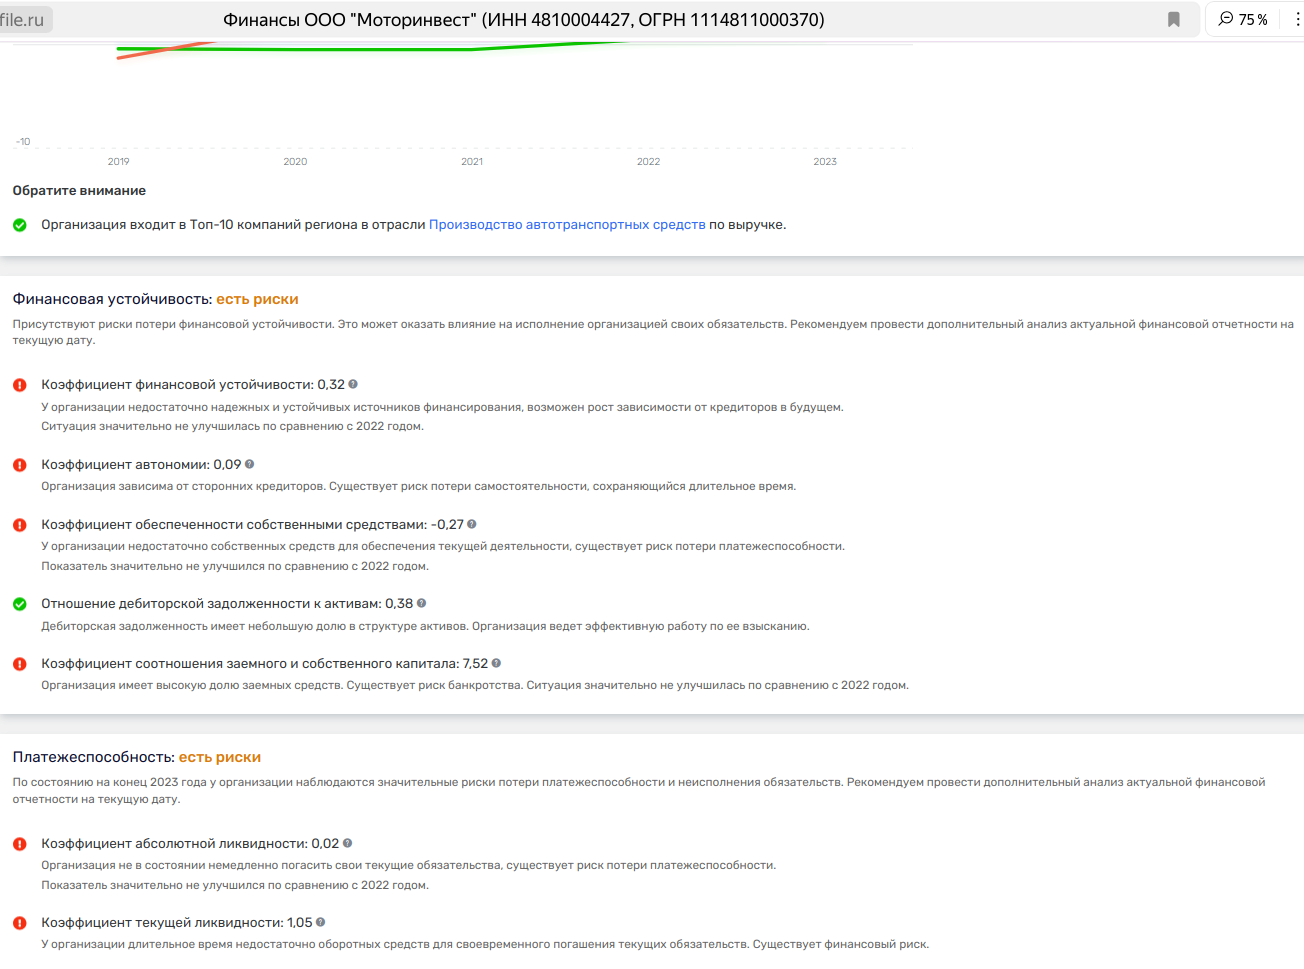Viewport: 1304px width, 969px height.
Task: Click green check icon beside receivables to assets ratio
Action: coord(20,604)
